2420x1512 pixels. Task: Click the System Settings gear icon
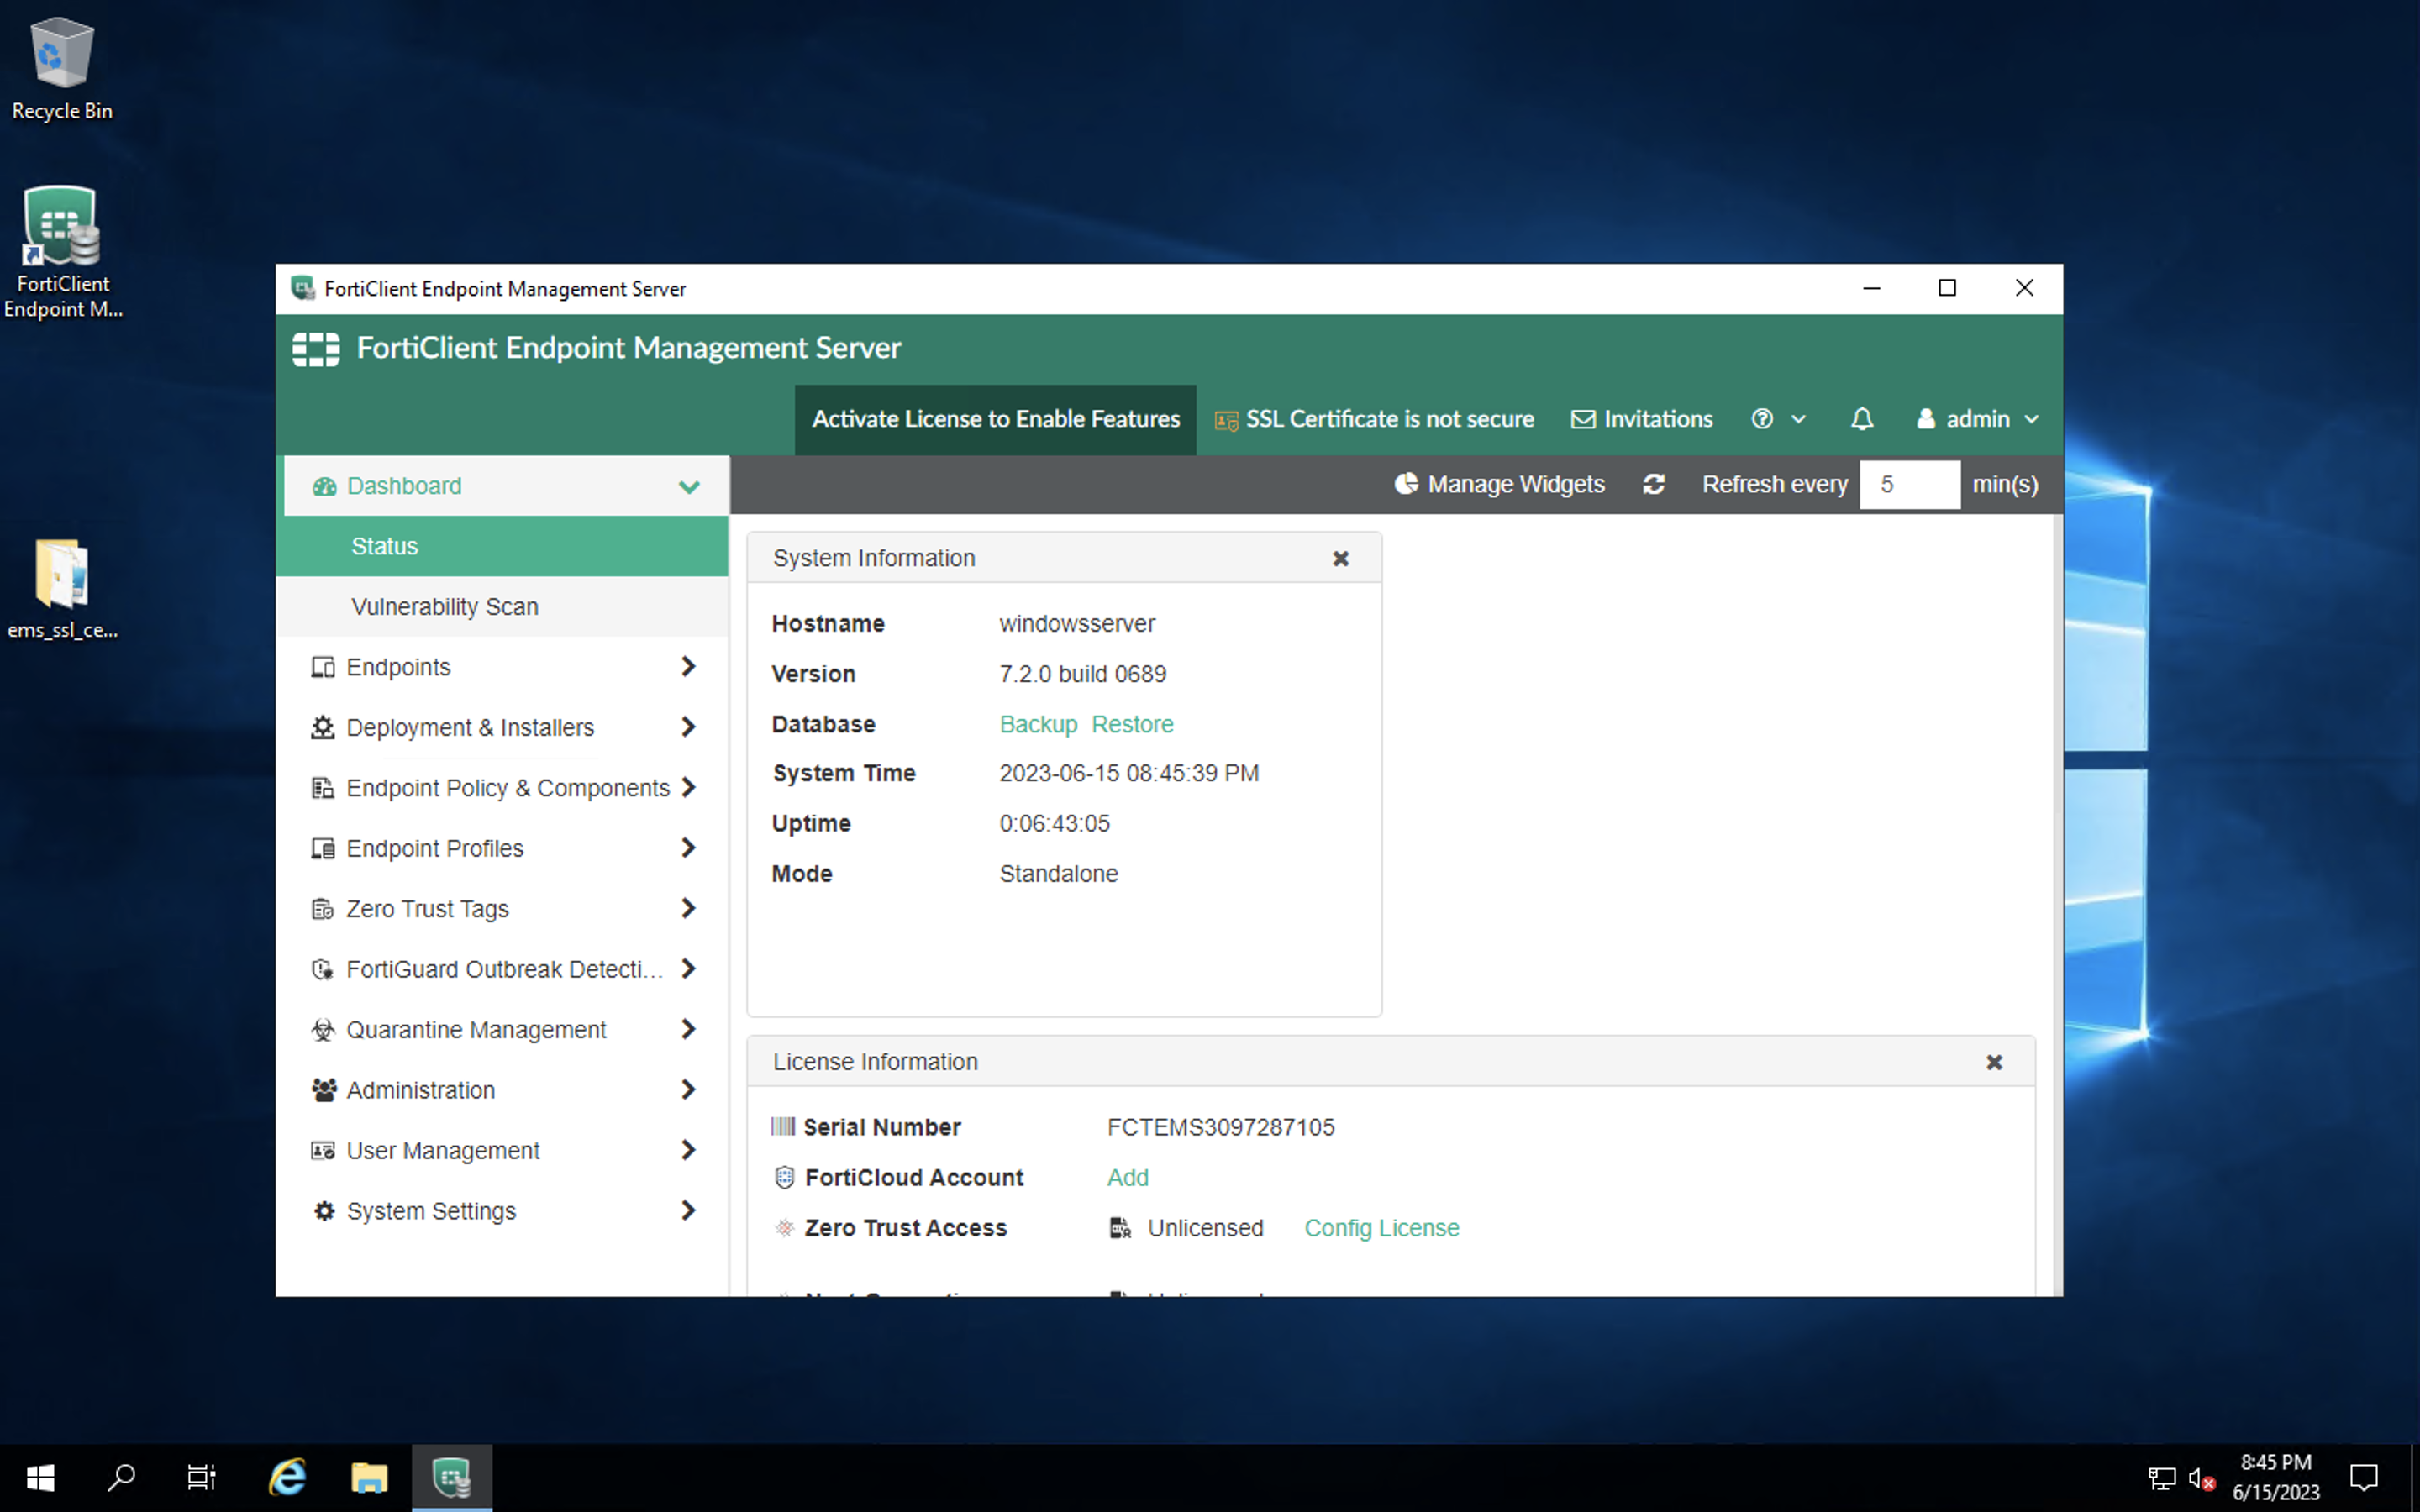[323, 1211]
